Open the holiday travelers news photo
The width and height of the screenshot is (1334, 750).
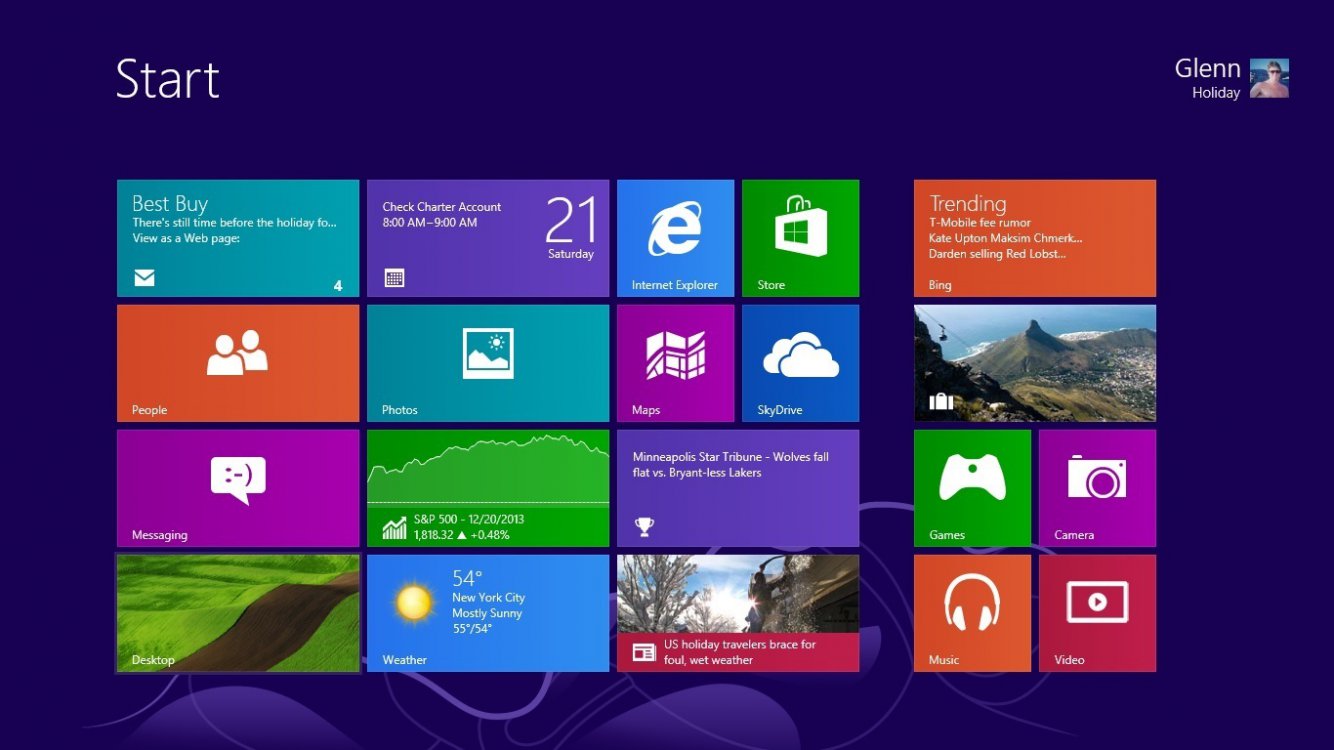click(738, 594)
